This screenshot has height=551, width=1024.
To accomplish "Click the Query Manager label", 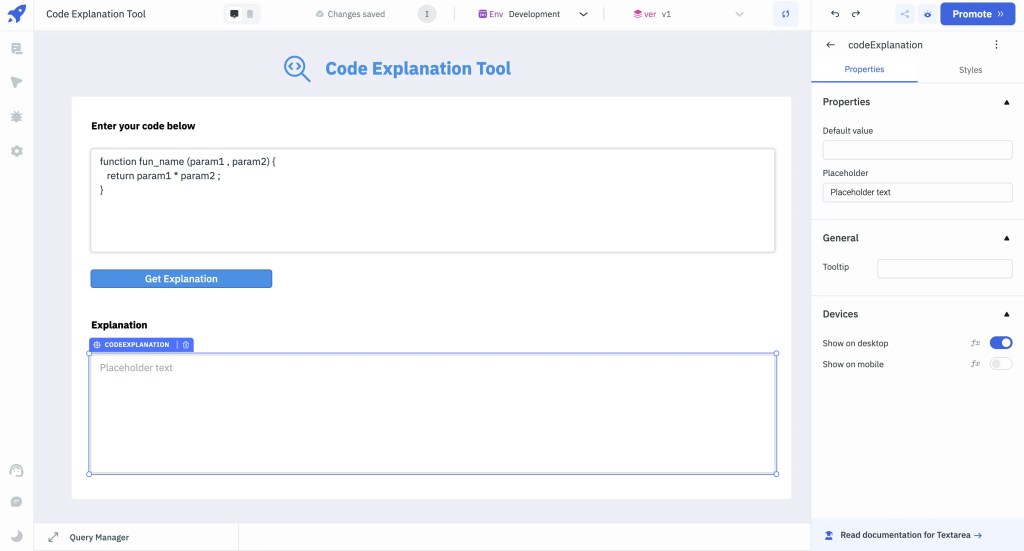I will pos(99,537).
